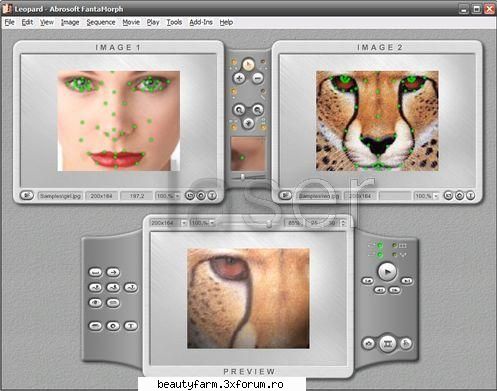Choose the add key dot plus tool
The height and width of the screenshot is (391, 497).
point(239,78)
